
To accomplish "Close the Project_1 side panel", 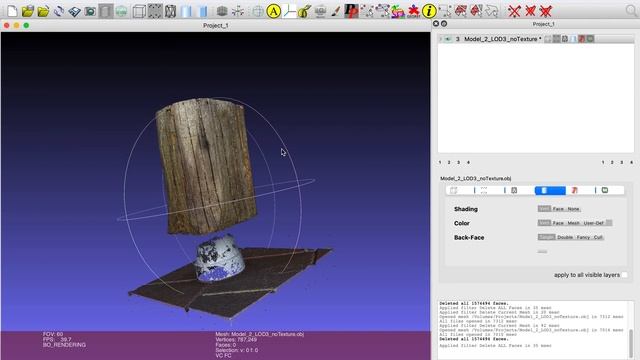I will (x=436, y=24).
